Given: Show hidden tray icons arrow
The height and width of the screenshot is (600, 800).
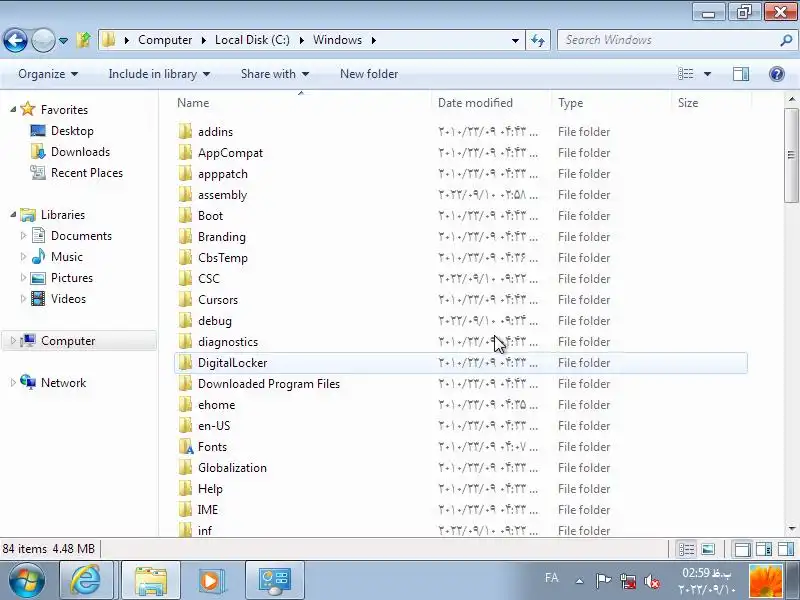Looking at the screenshot, I should (x=580, y=581).
